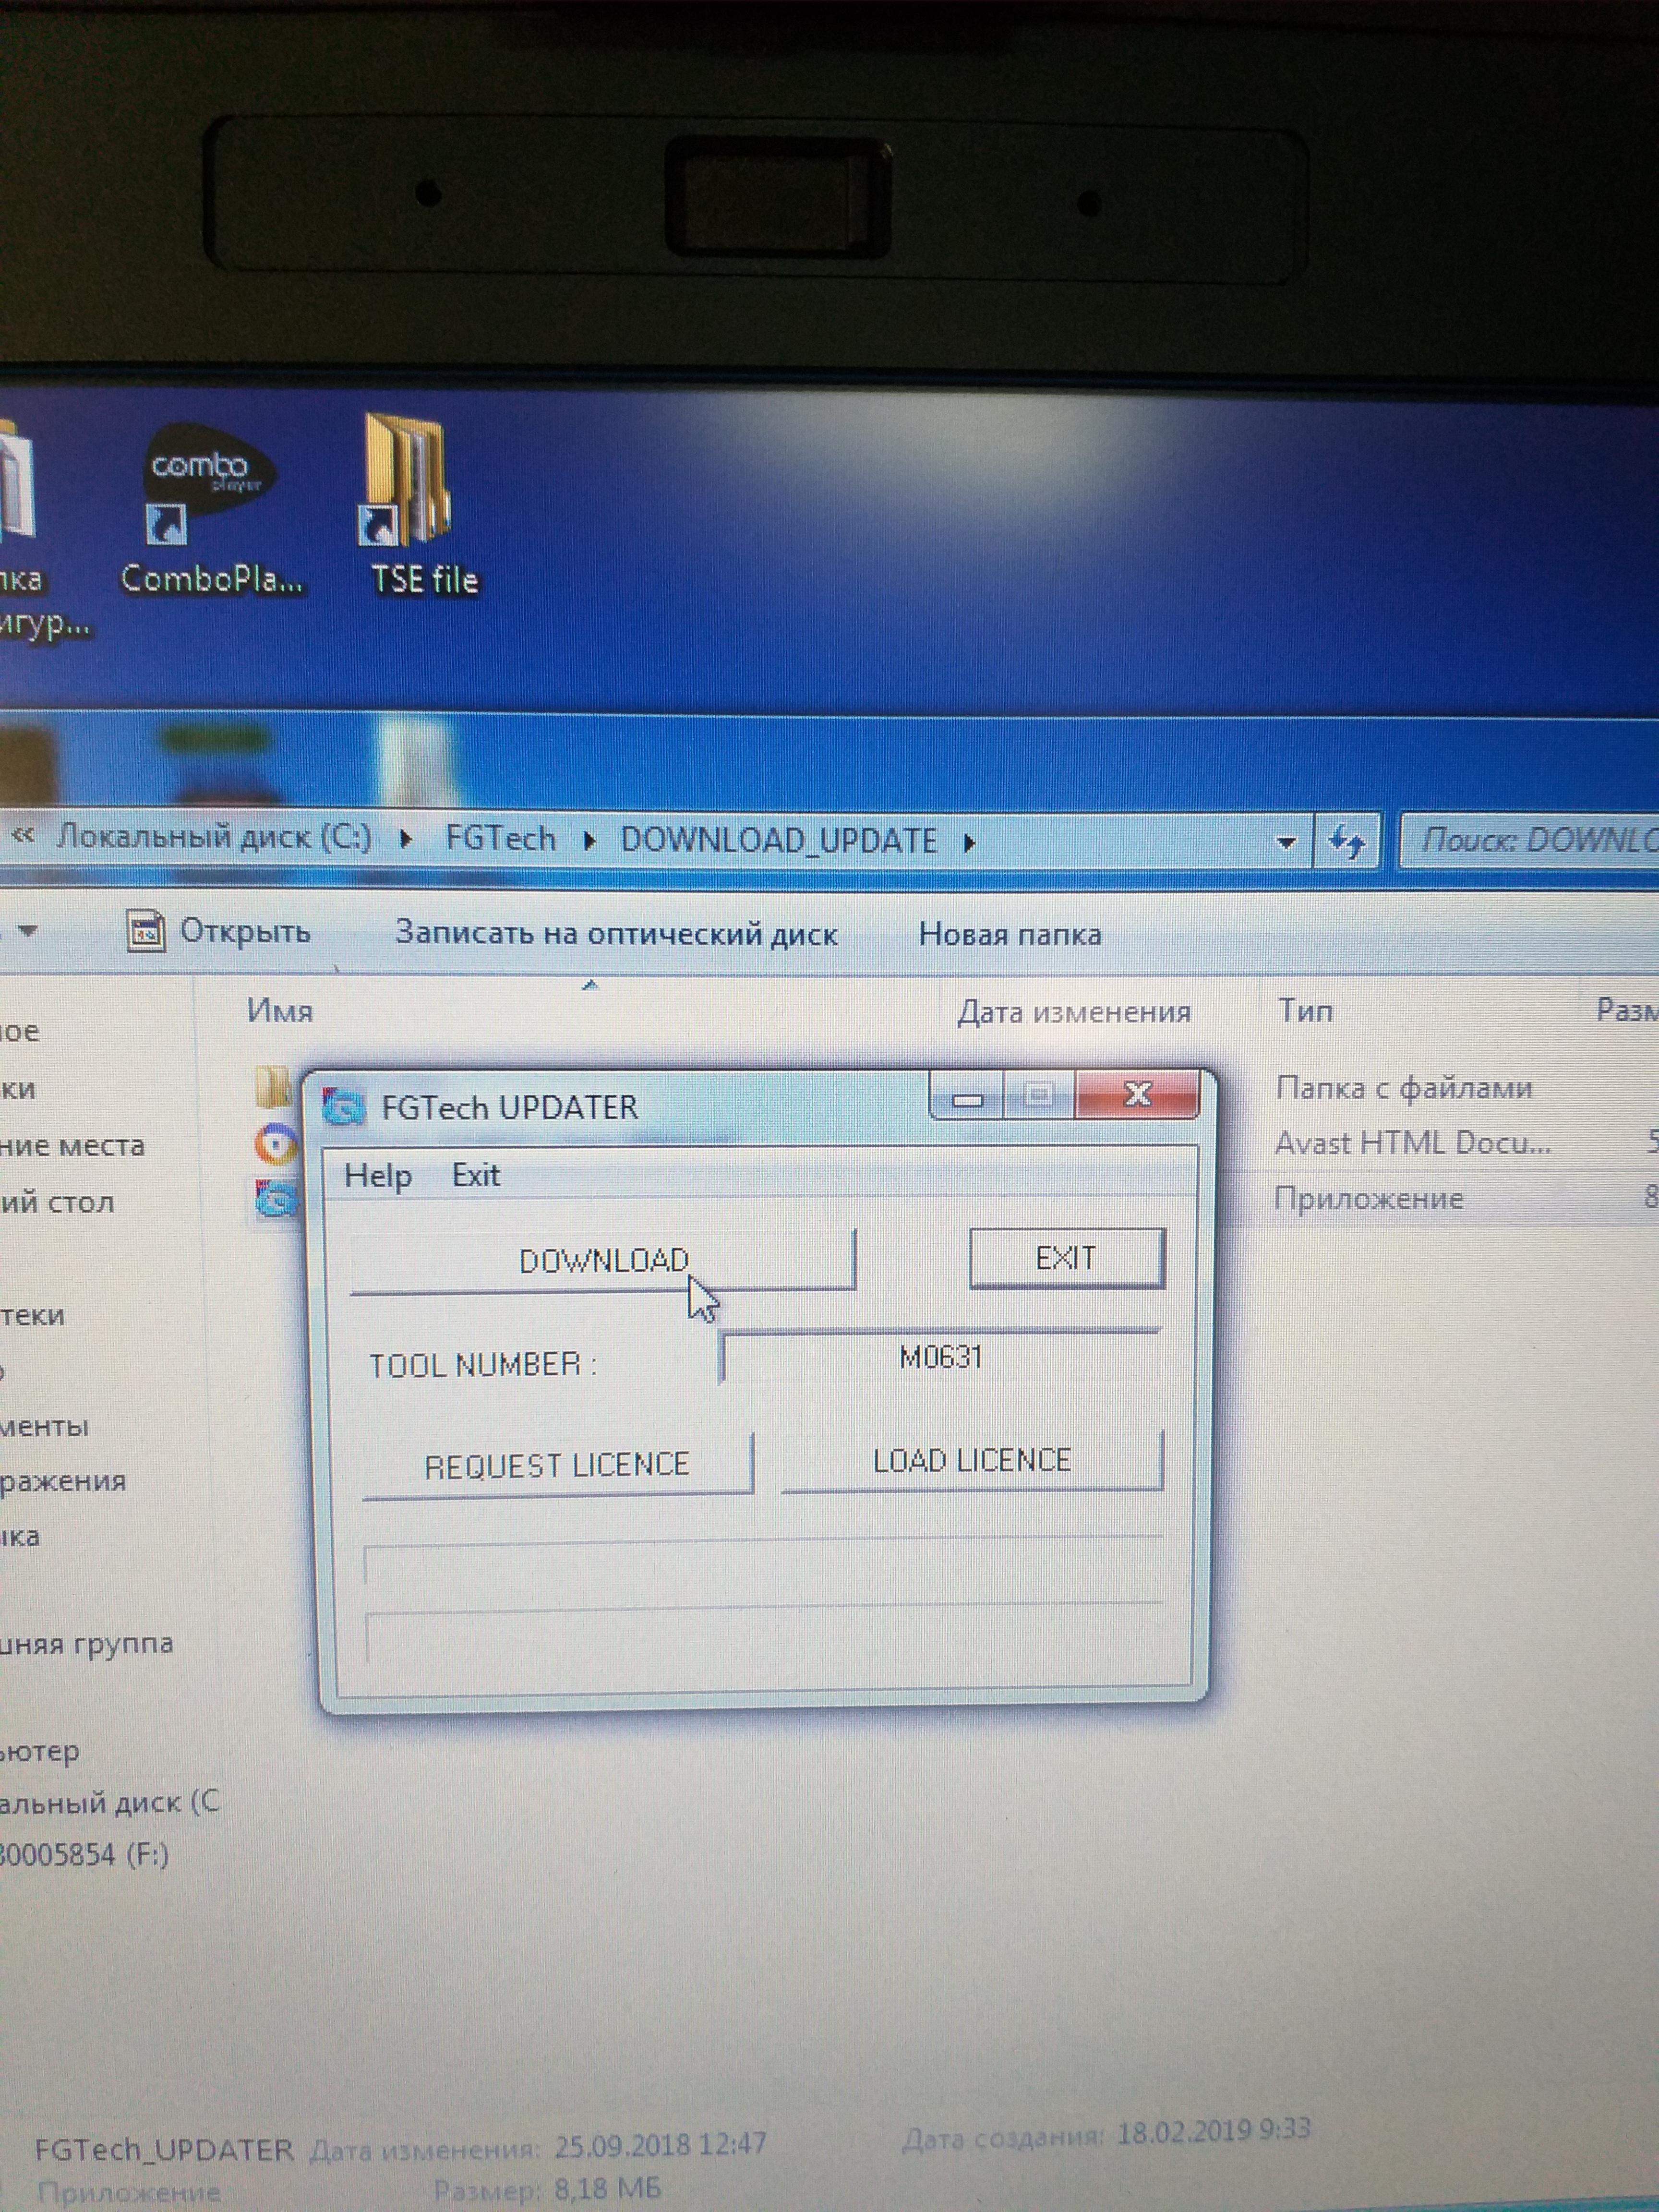Sort by Дата изменения column header
Image resolution: width=1659 pixels, height=2212 pixels.
pyautogui.click(x=1074, y=1013)
